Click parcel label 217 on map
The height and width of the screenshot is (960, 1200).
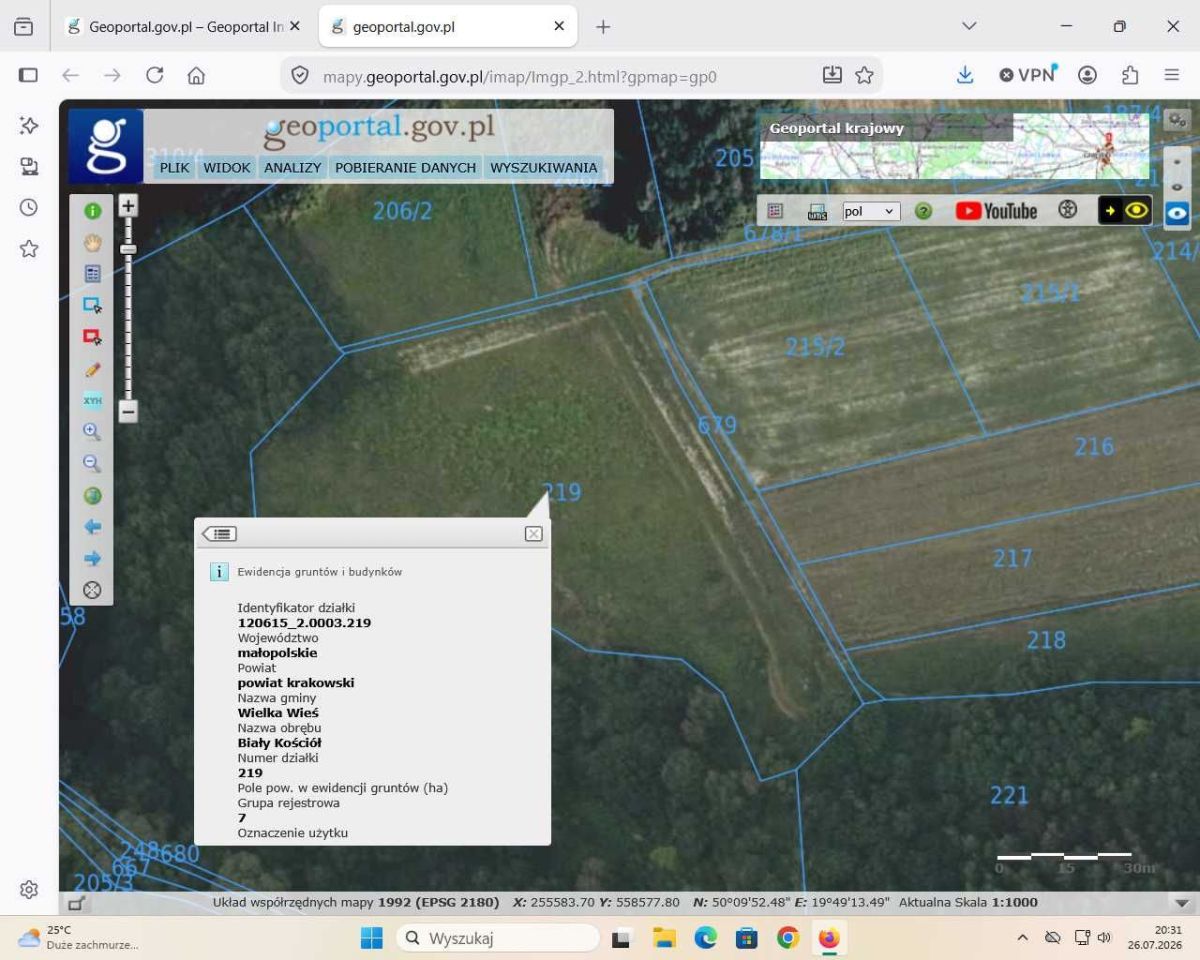(x=1012, y=558)
